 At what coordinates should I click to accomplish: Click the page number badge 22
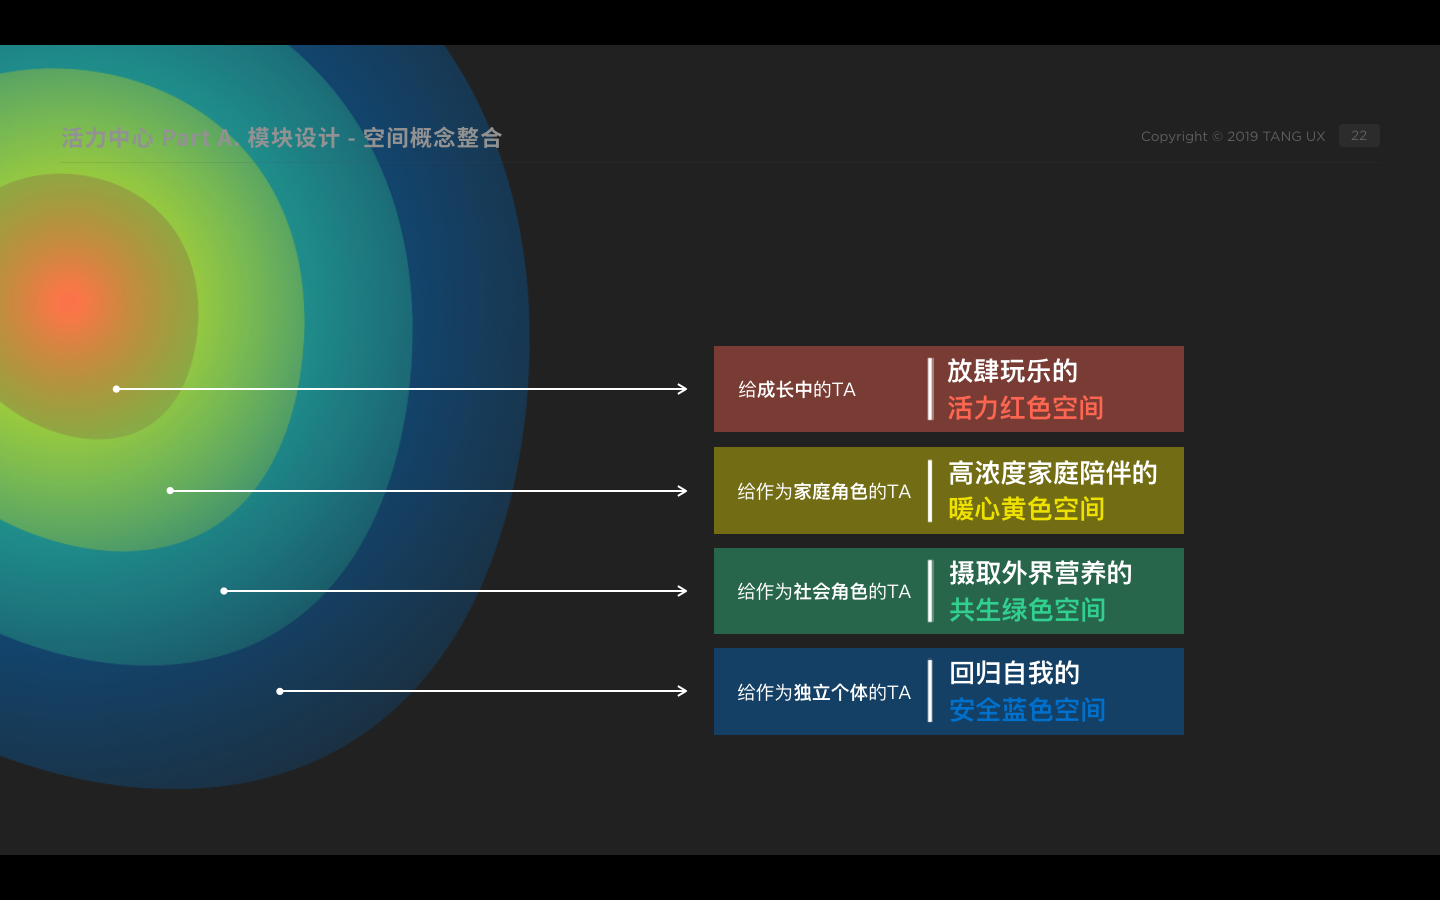[x=1359, y=136]
